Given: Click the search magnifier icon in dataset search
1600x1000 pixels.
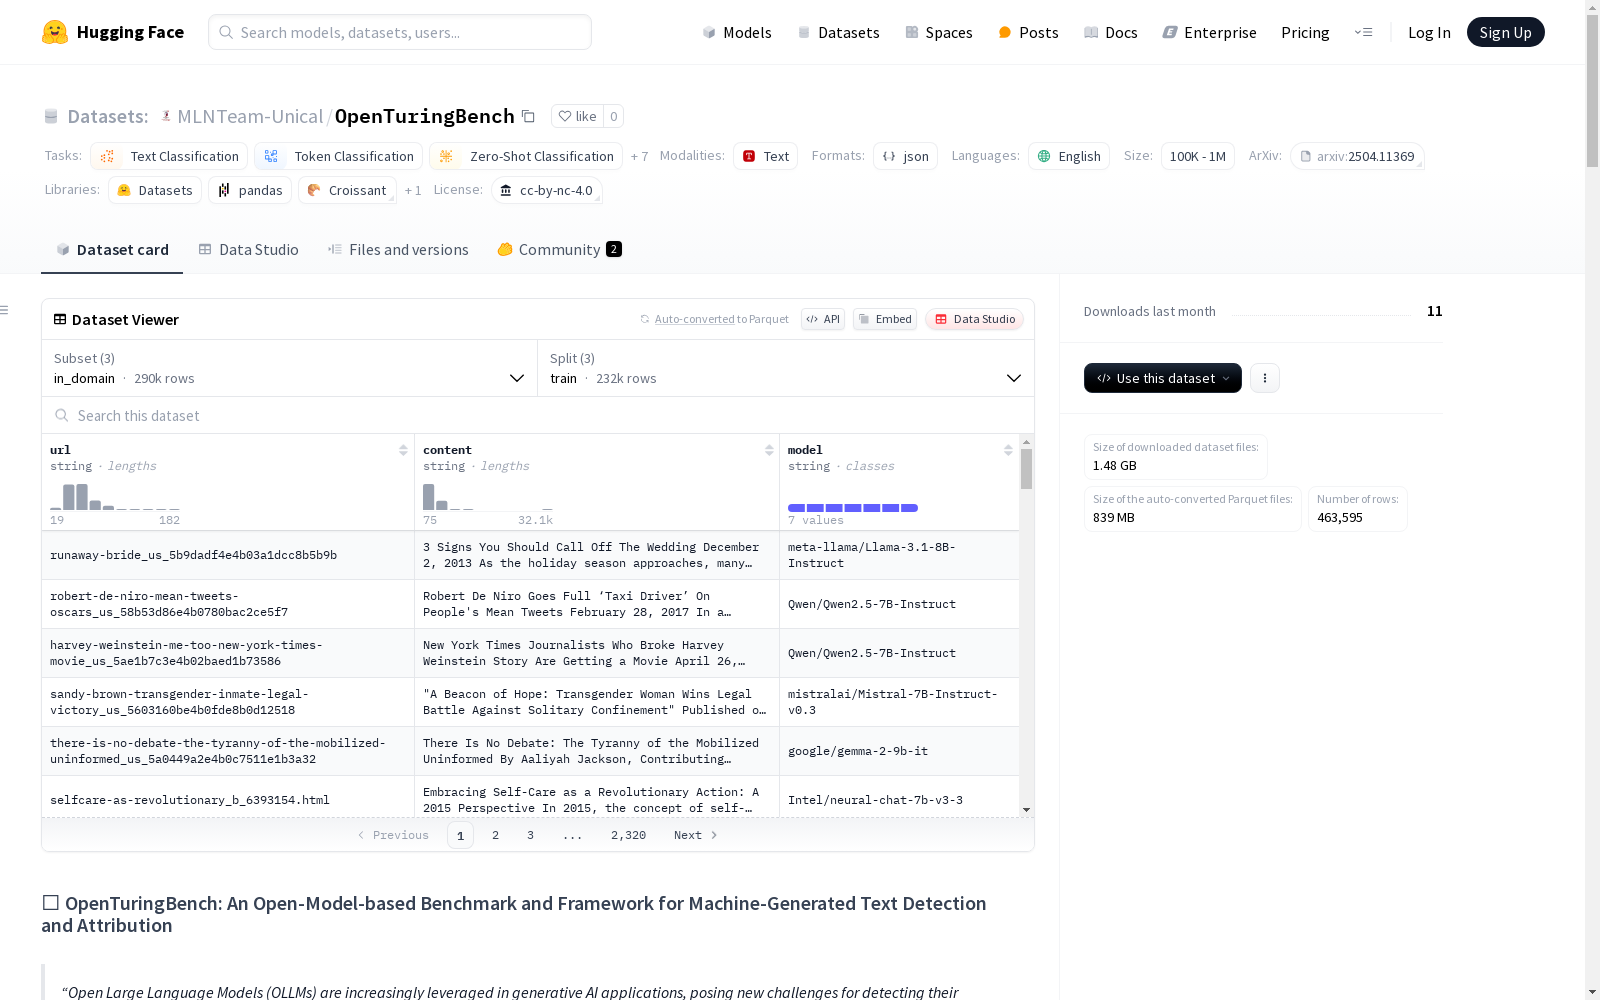Looking at the screenshot, I should (62, 415).
